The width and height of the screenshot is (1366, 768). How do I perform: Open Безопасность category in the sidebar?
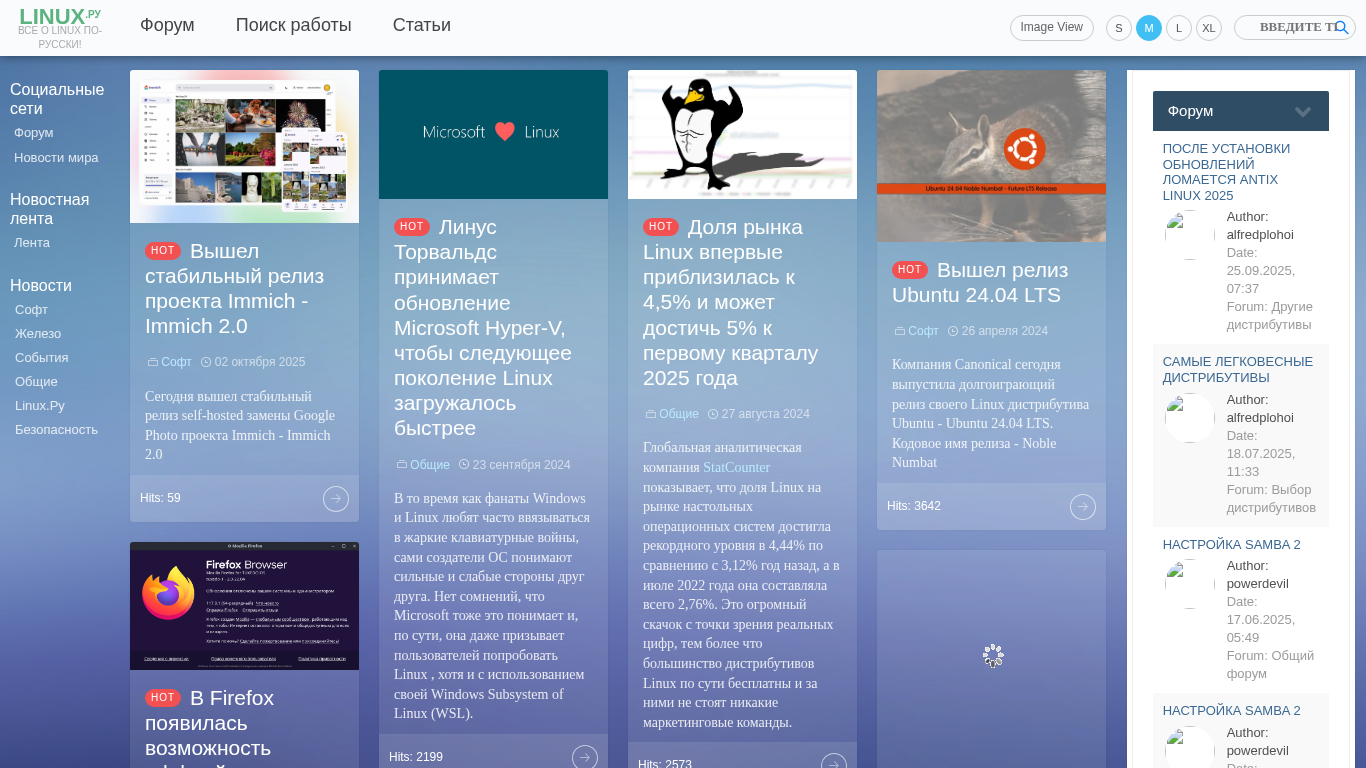[x=57, y=429]
